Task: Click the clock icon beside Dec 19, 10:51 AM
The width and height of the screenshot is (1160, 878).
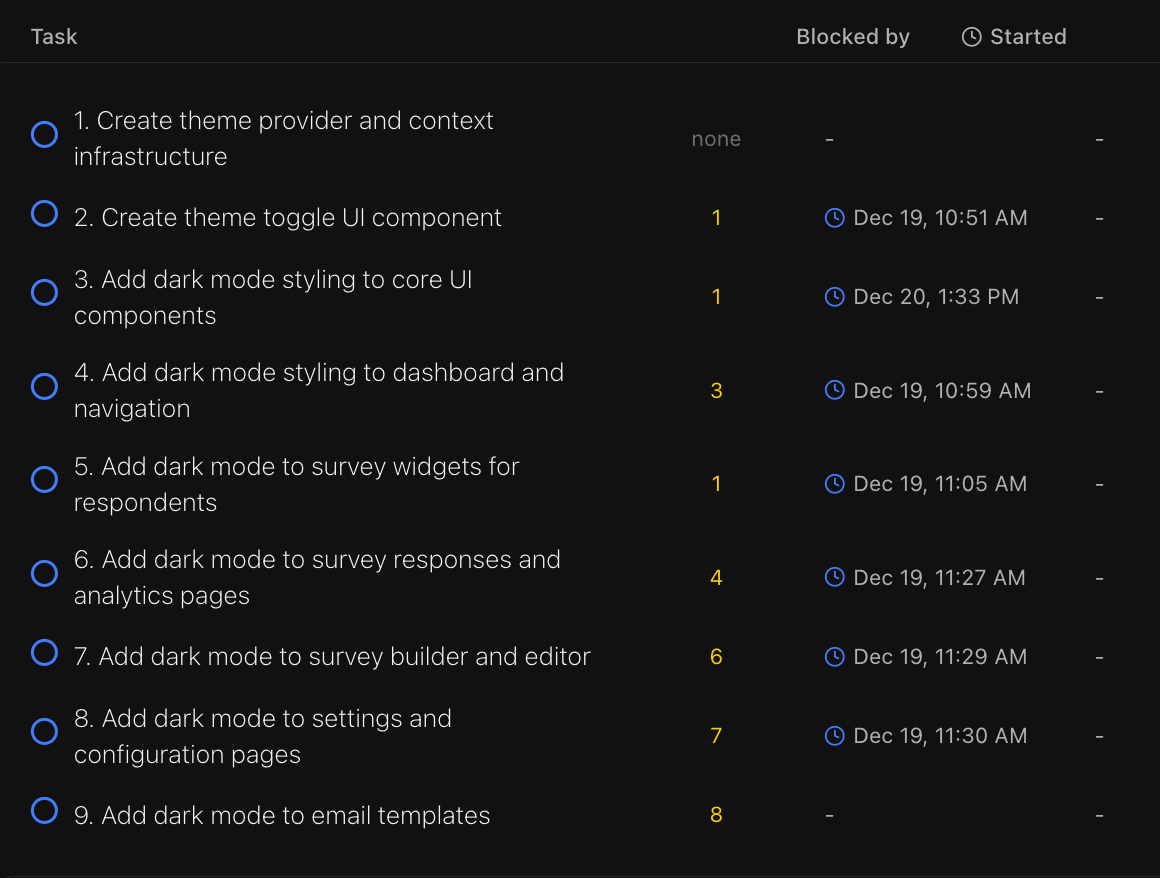Action: click(x=834, y=217)
